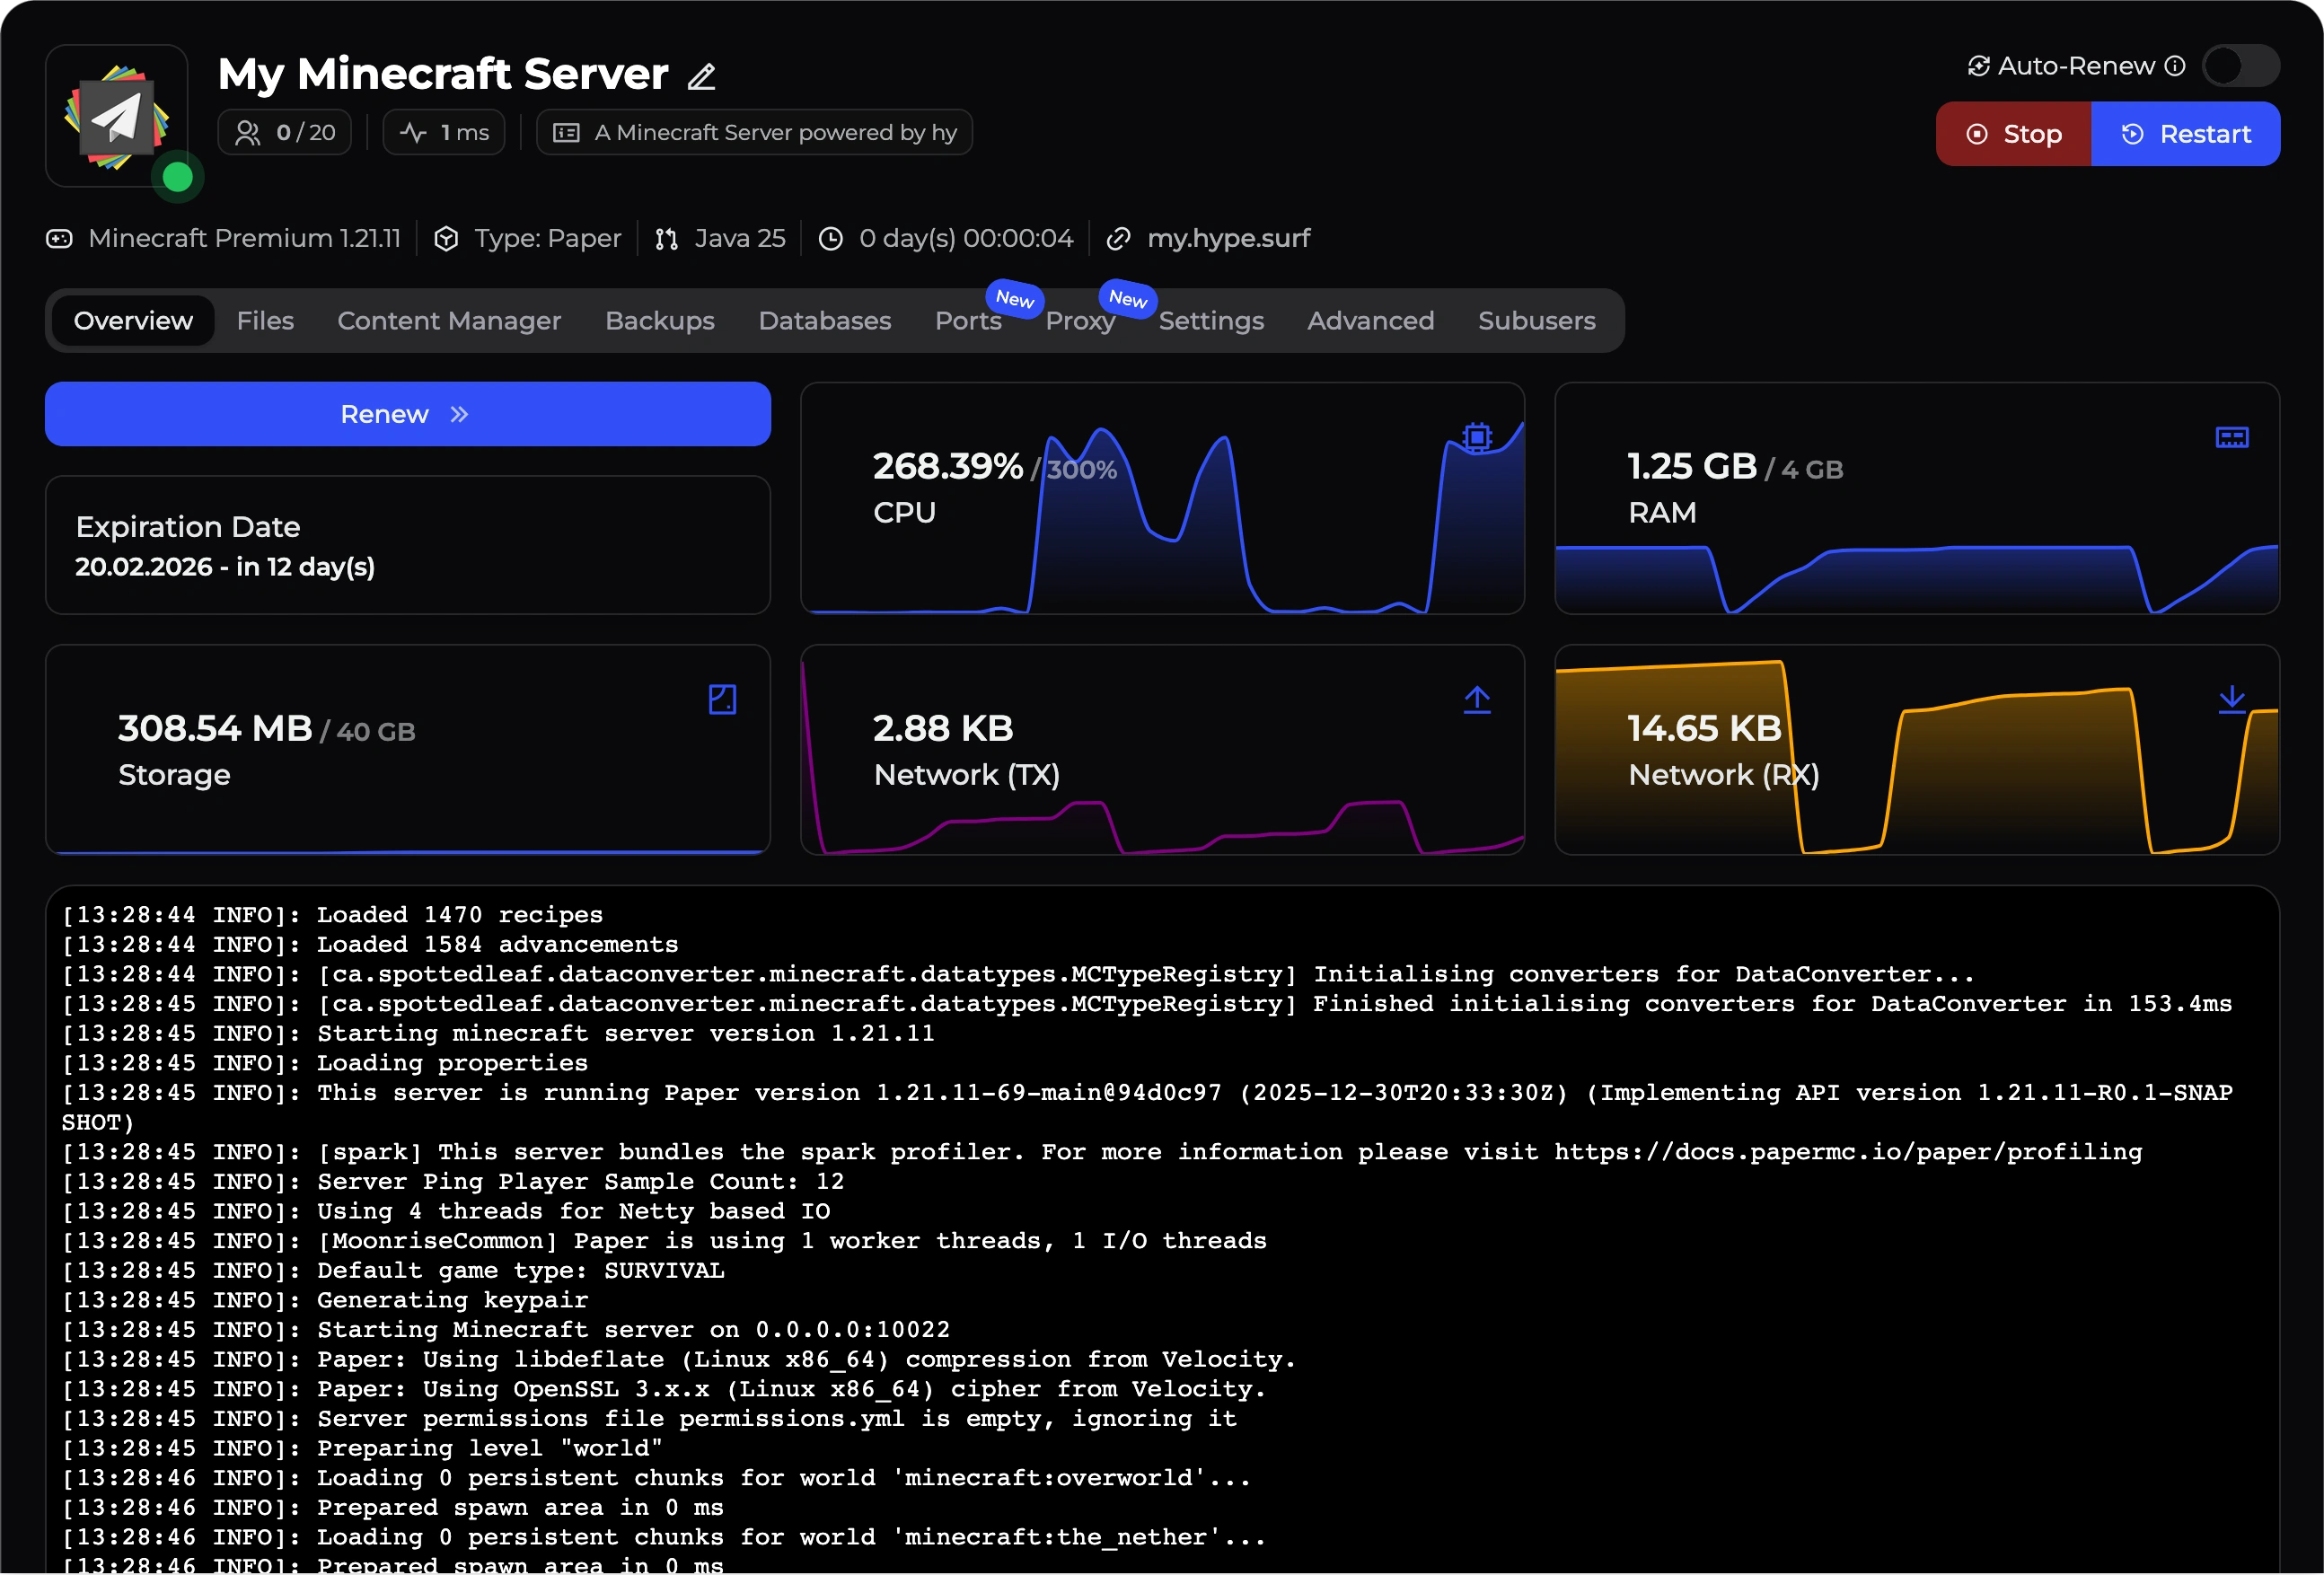This screenshot has width=2324, height=1575.
Task: Go to the Subusers tab
Action: point(1536,321)
